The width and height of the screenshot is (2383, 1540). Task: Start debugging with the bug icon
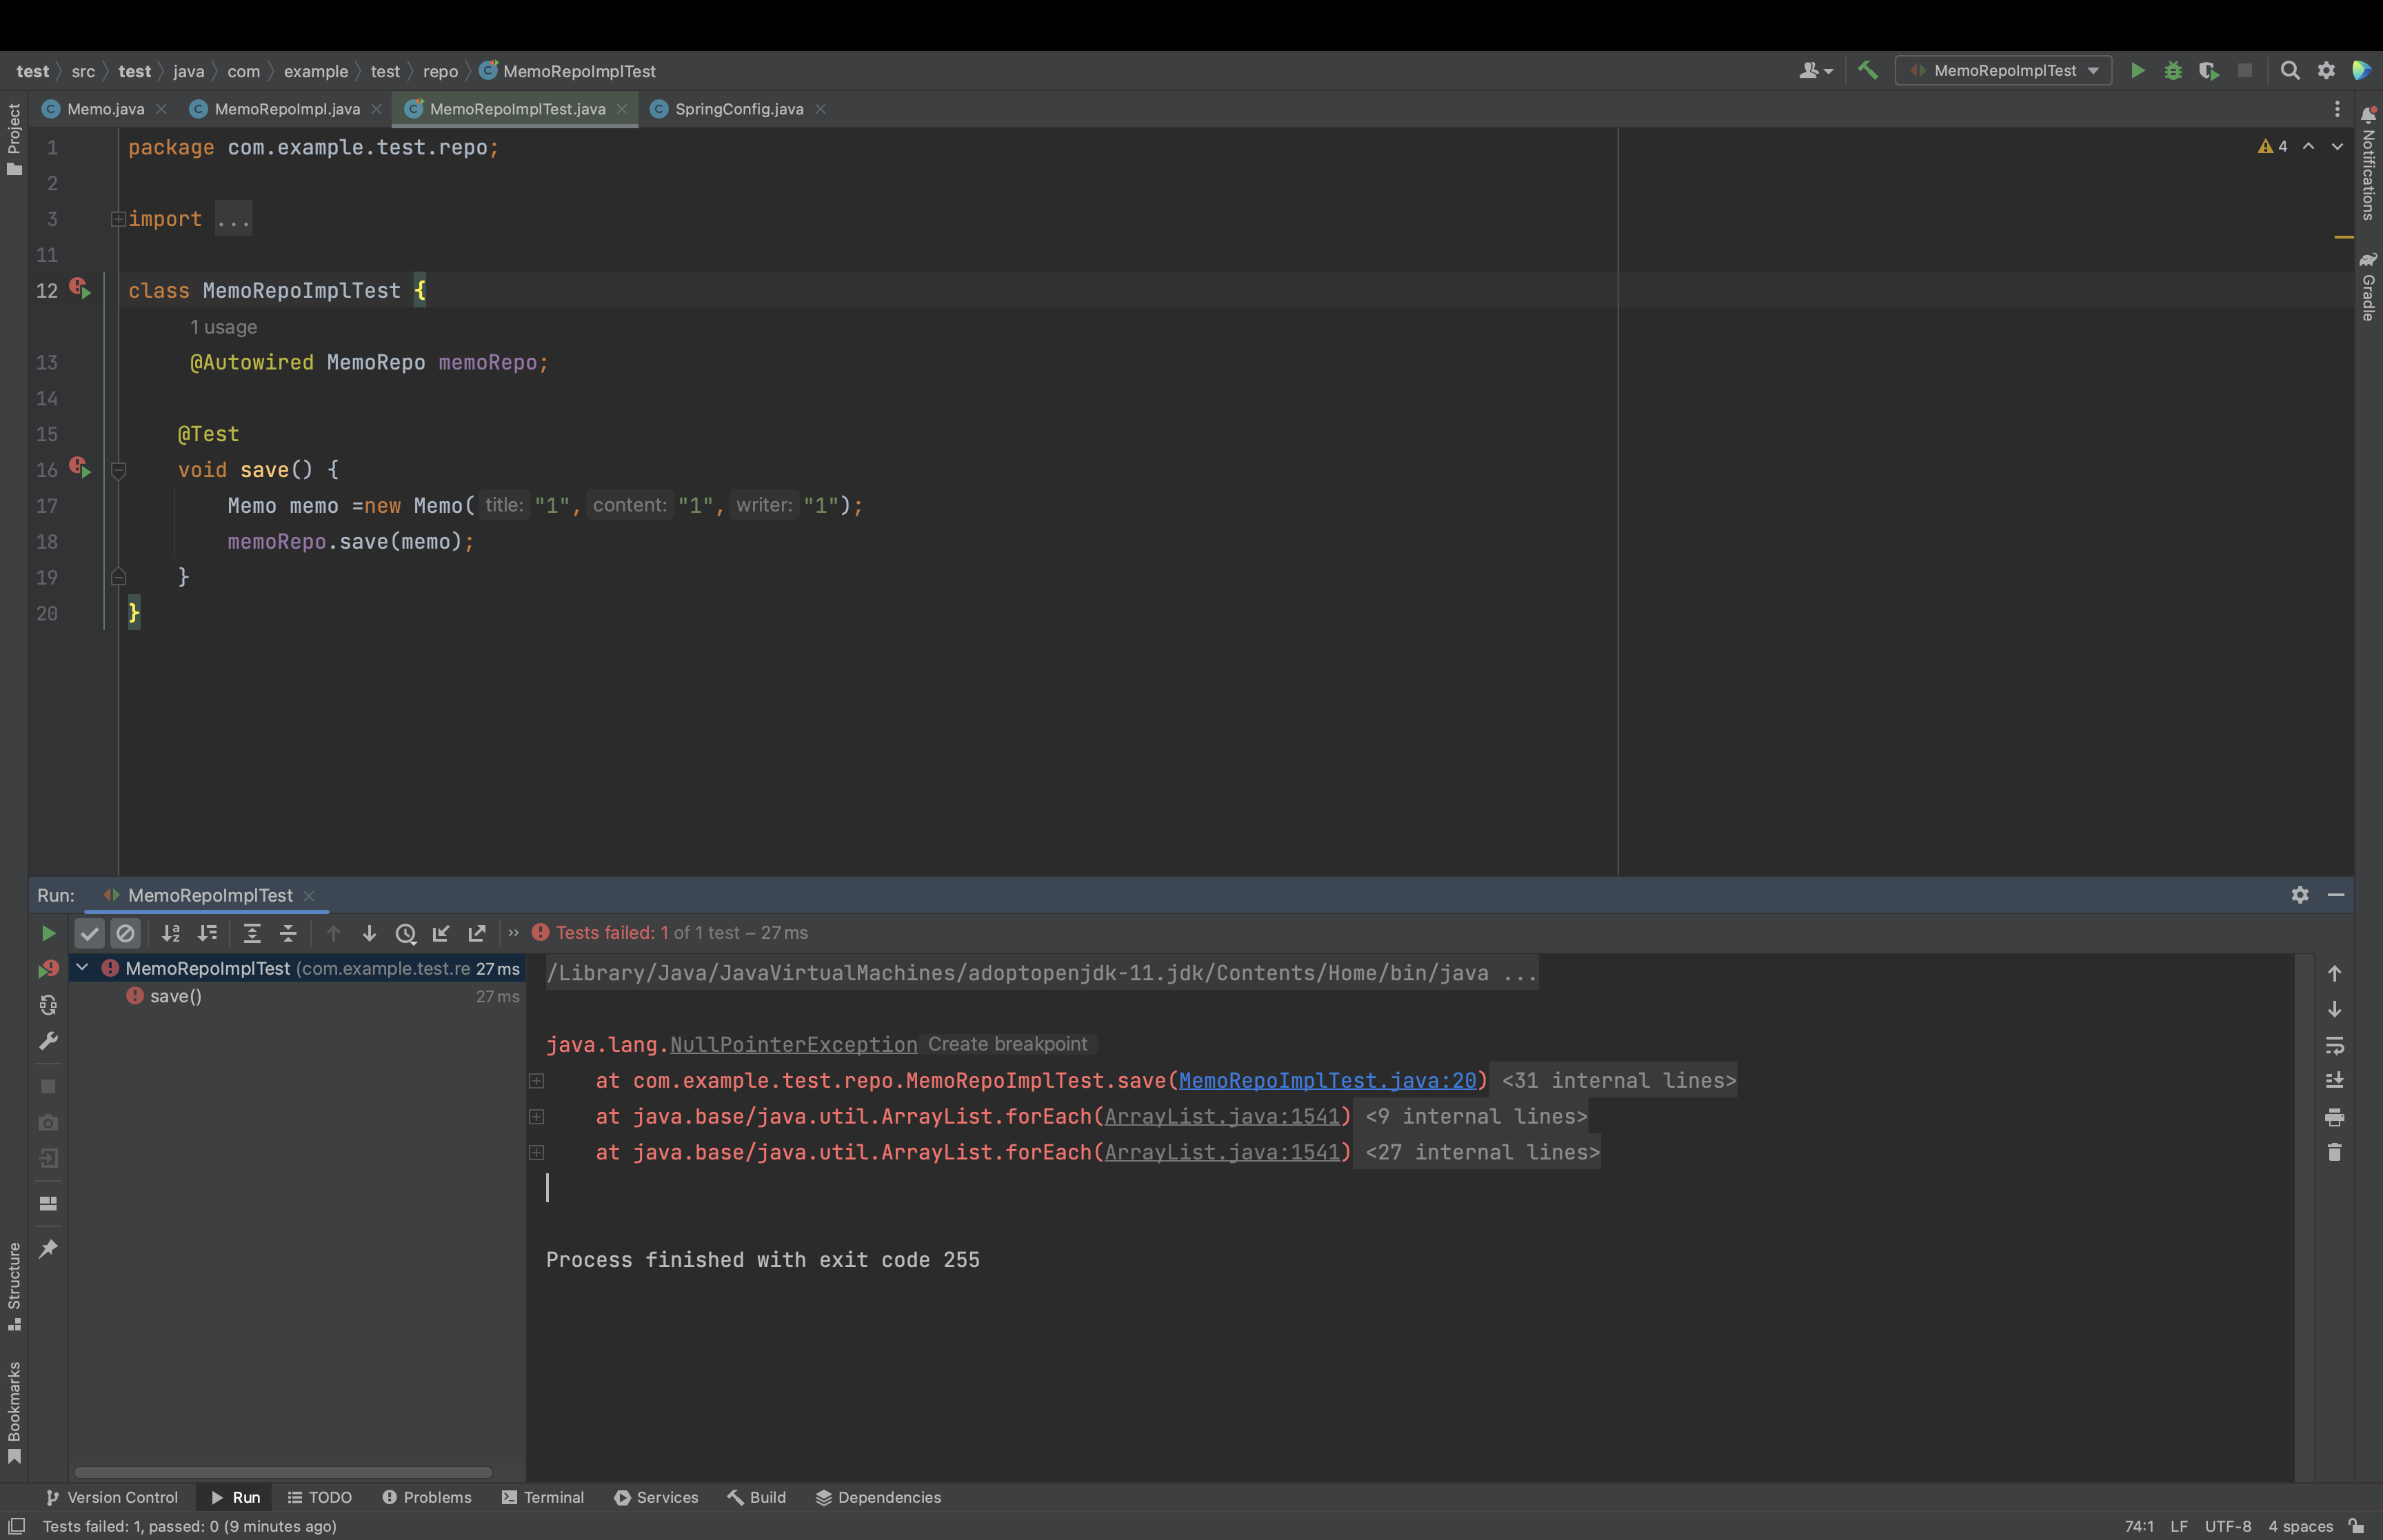(x=2173, y=70)
